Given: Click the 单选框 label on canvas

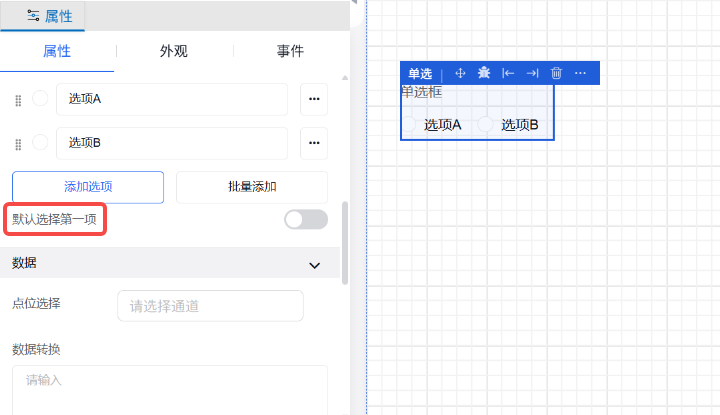Looking at the screenshot, I should pos(422,92).
